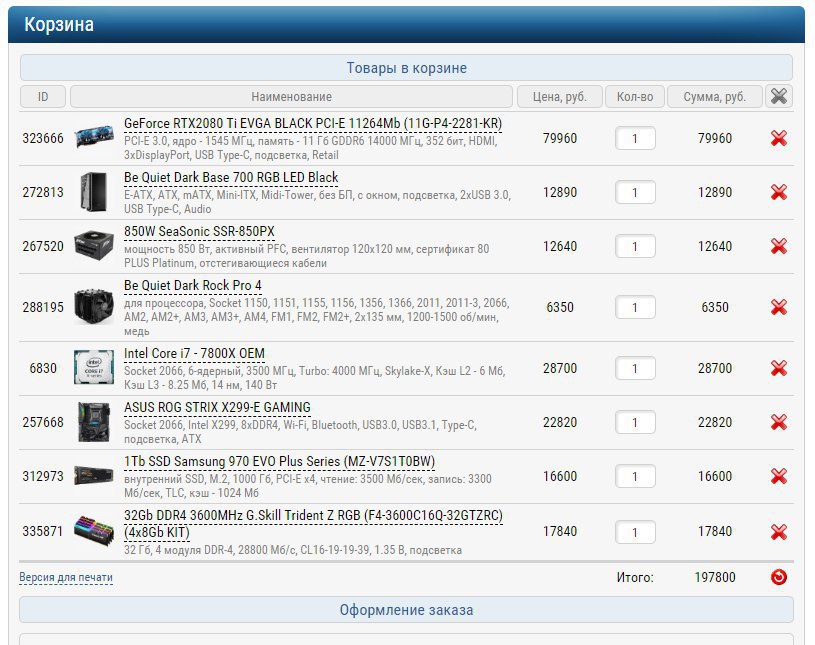Open the GeForce RTX2080 Ti thumbnail
The image size is (815, 645).
(94, 137)
